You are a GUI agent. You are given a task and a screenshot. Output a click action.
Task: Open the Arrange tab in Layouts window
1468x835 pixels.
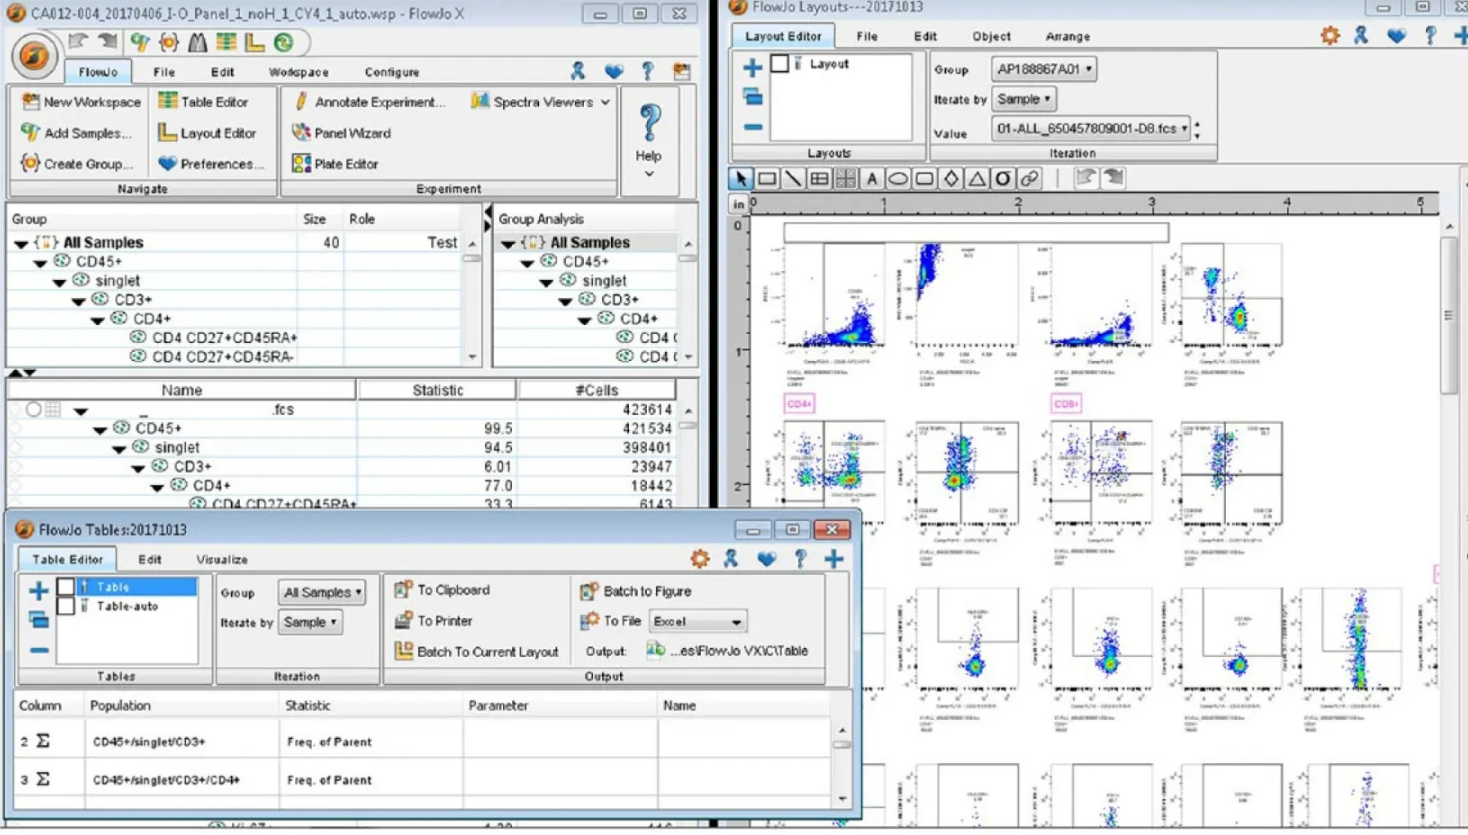point(1067,36)
